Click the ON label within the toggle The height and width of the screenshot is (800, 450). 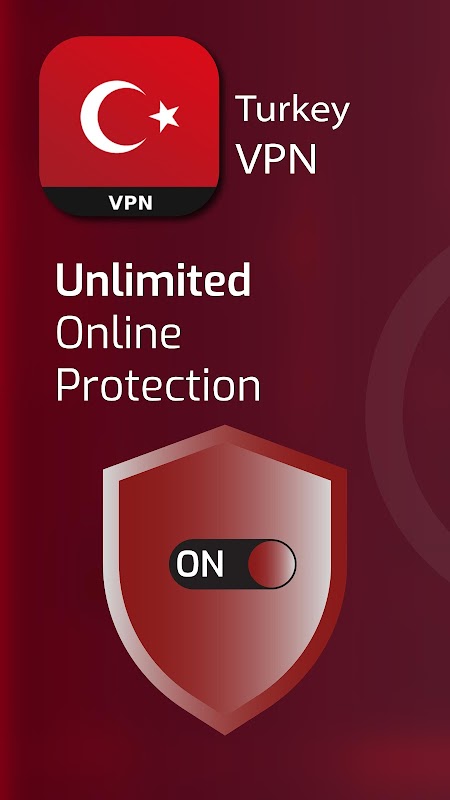[x=200, y=564]
